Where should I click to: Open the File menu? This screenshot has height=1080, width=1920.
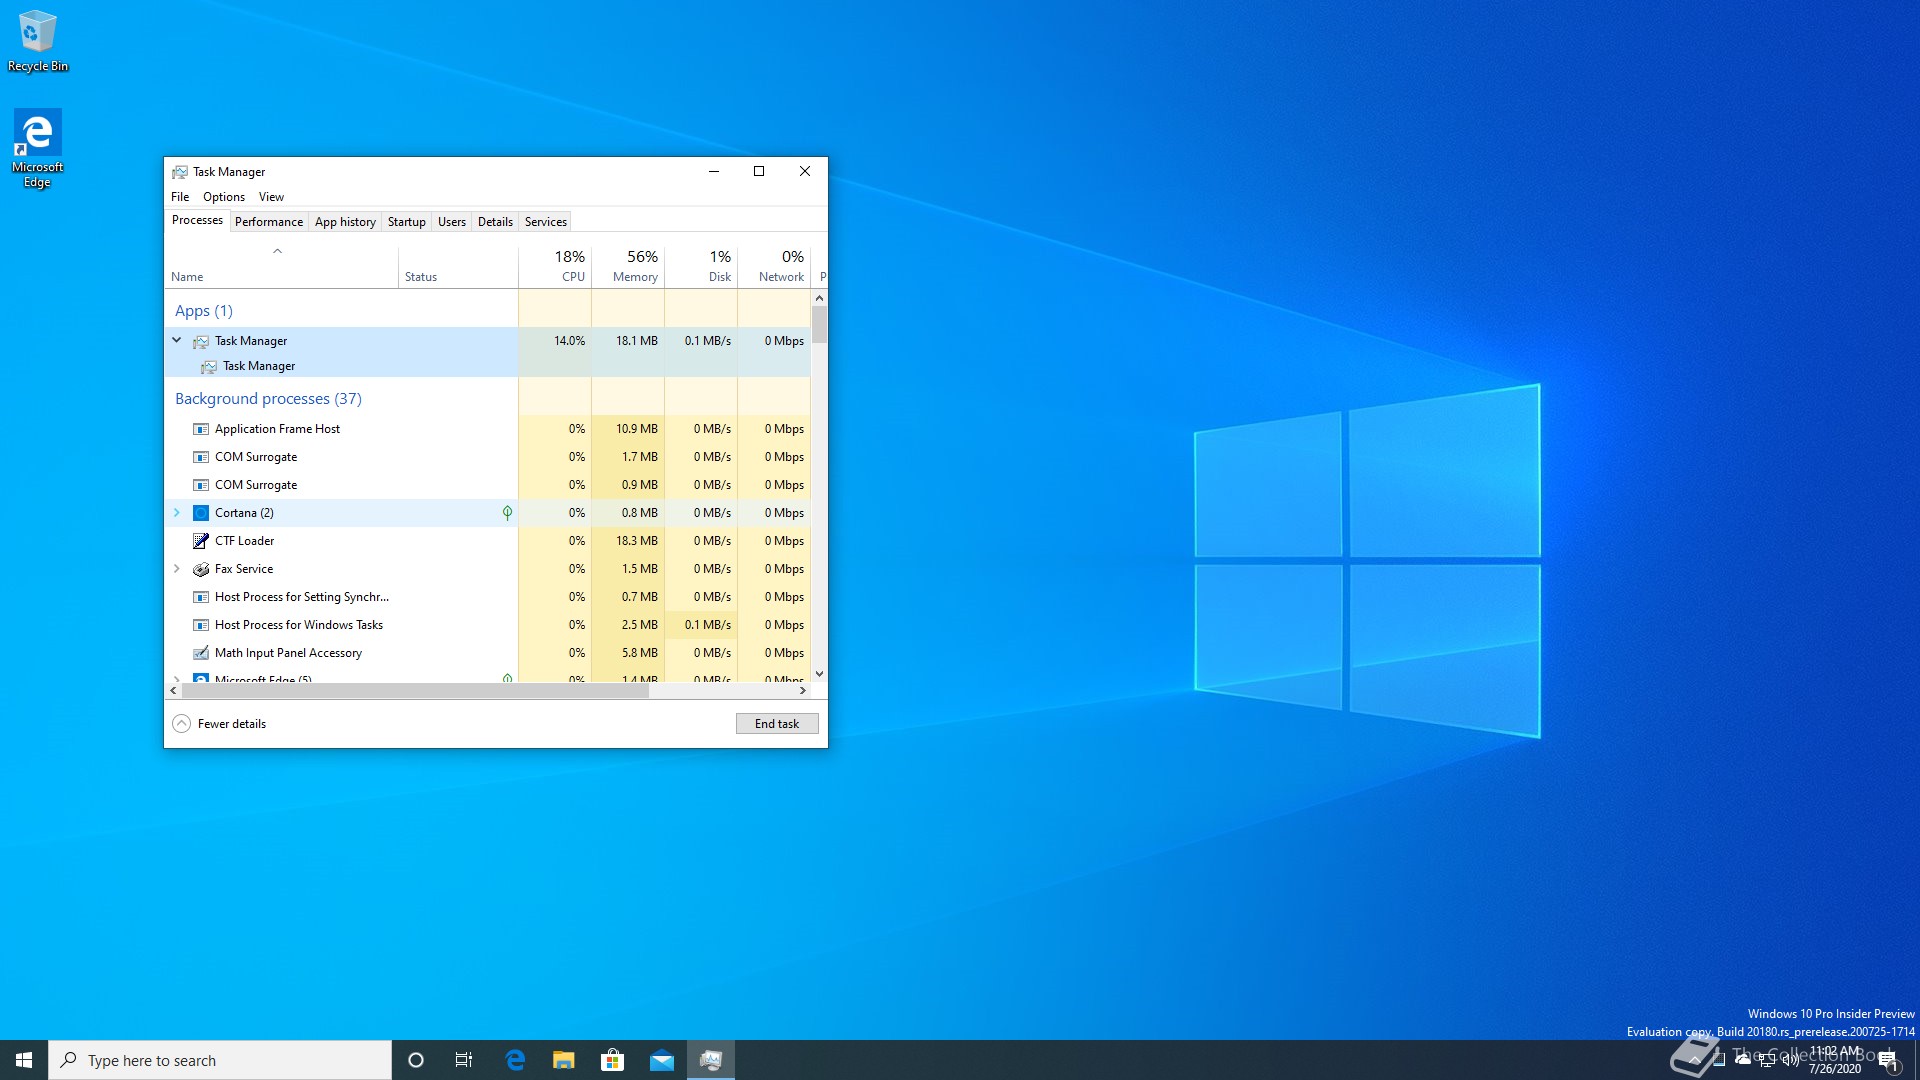coord(180,197)
